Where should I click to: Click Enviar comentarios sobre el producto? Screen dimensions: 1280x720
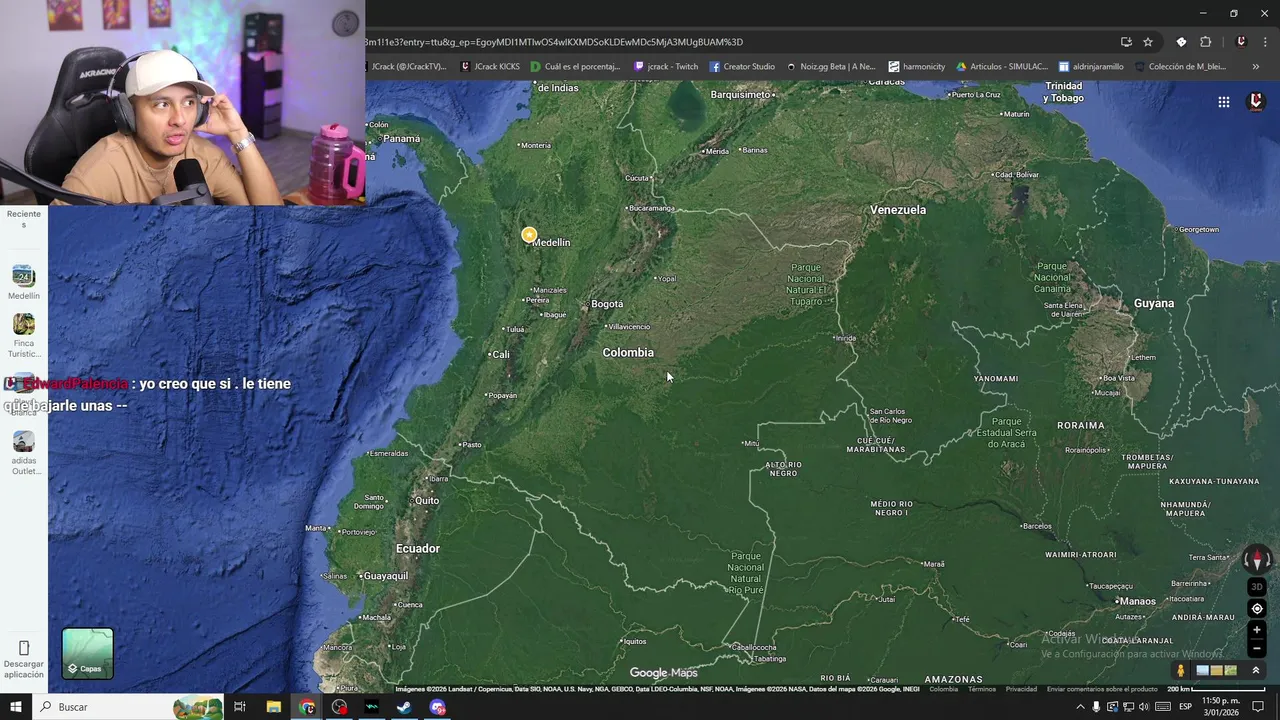pos(1102,689)
